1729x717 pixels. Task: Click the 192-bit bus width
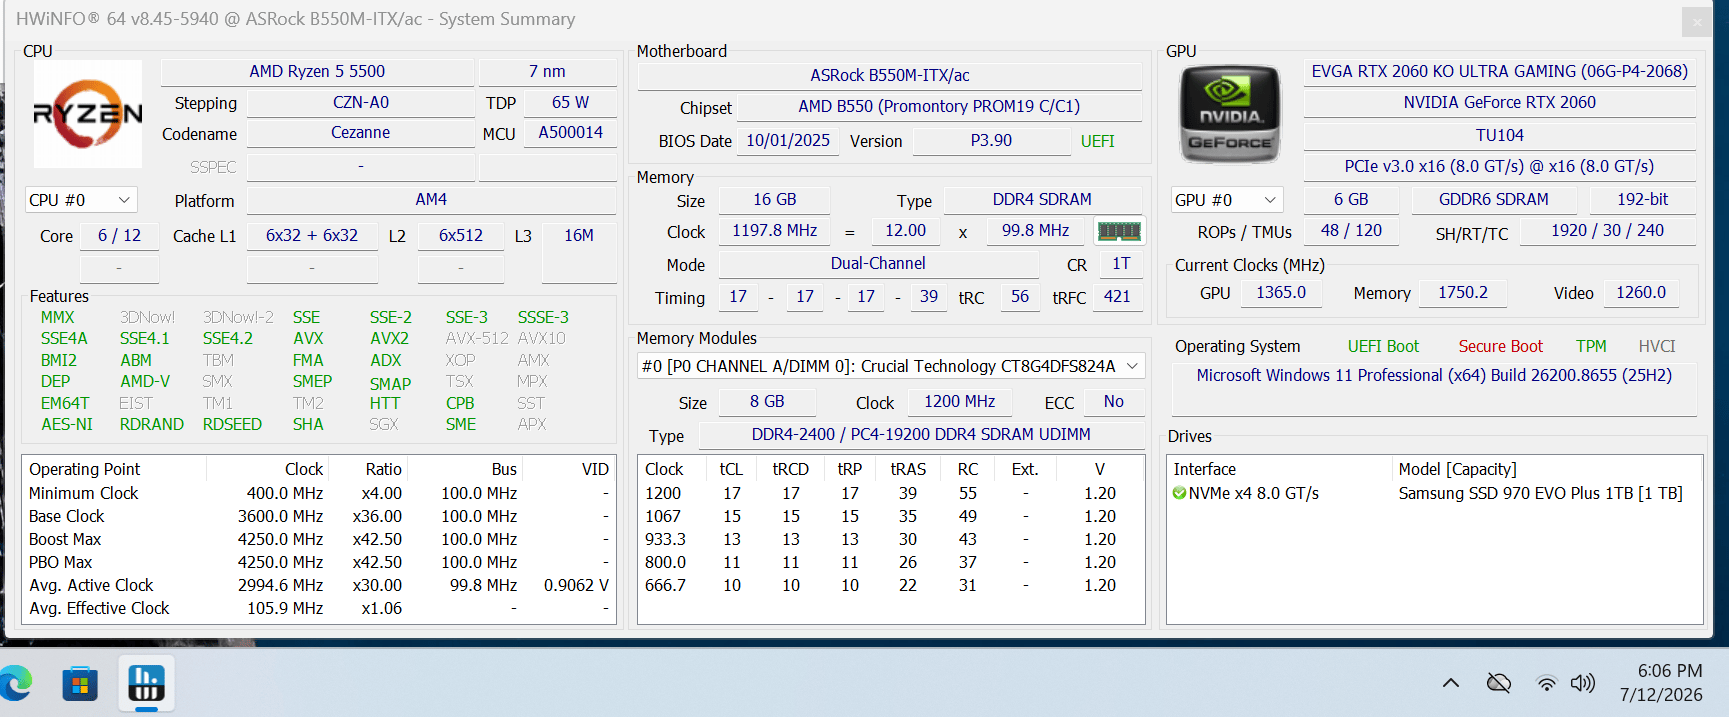pos(1642,200)
